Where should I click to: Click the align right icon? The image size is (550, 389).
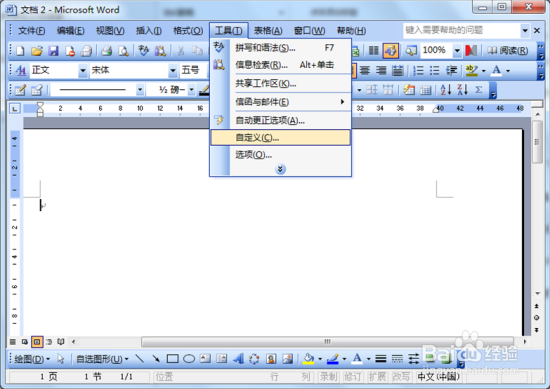coord(381,71)
